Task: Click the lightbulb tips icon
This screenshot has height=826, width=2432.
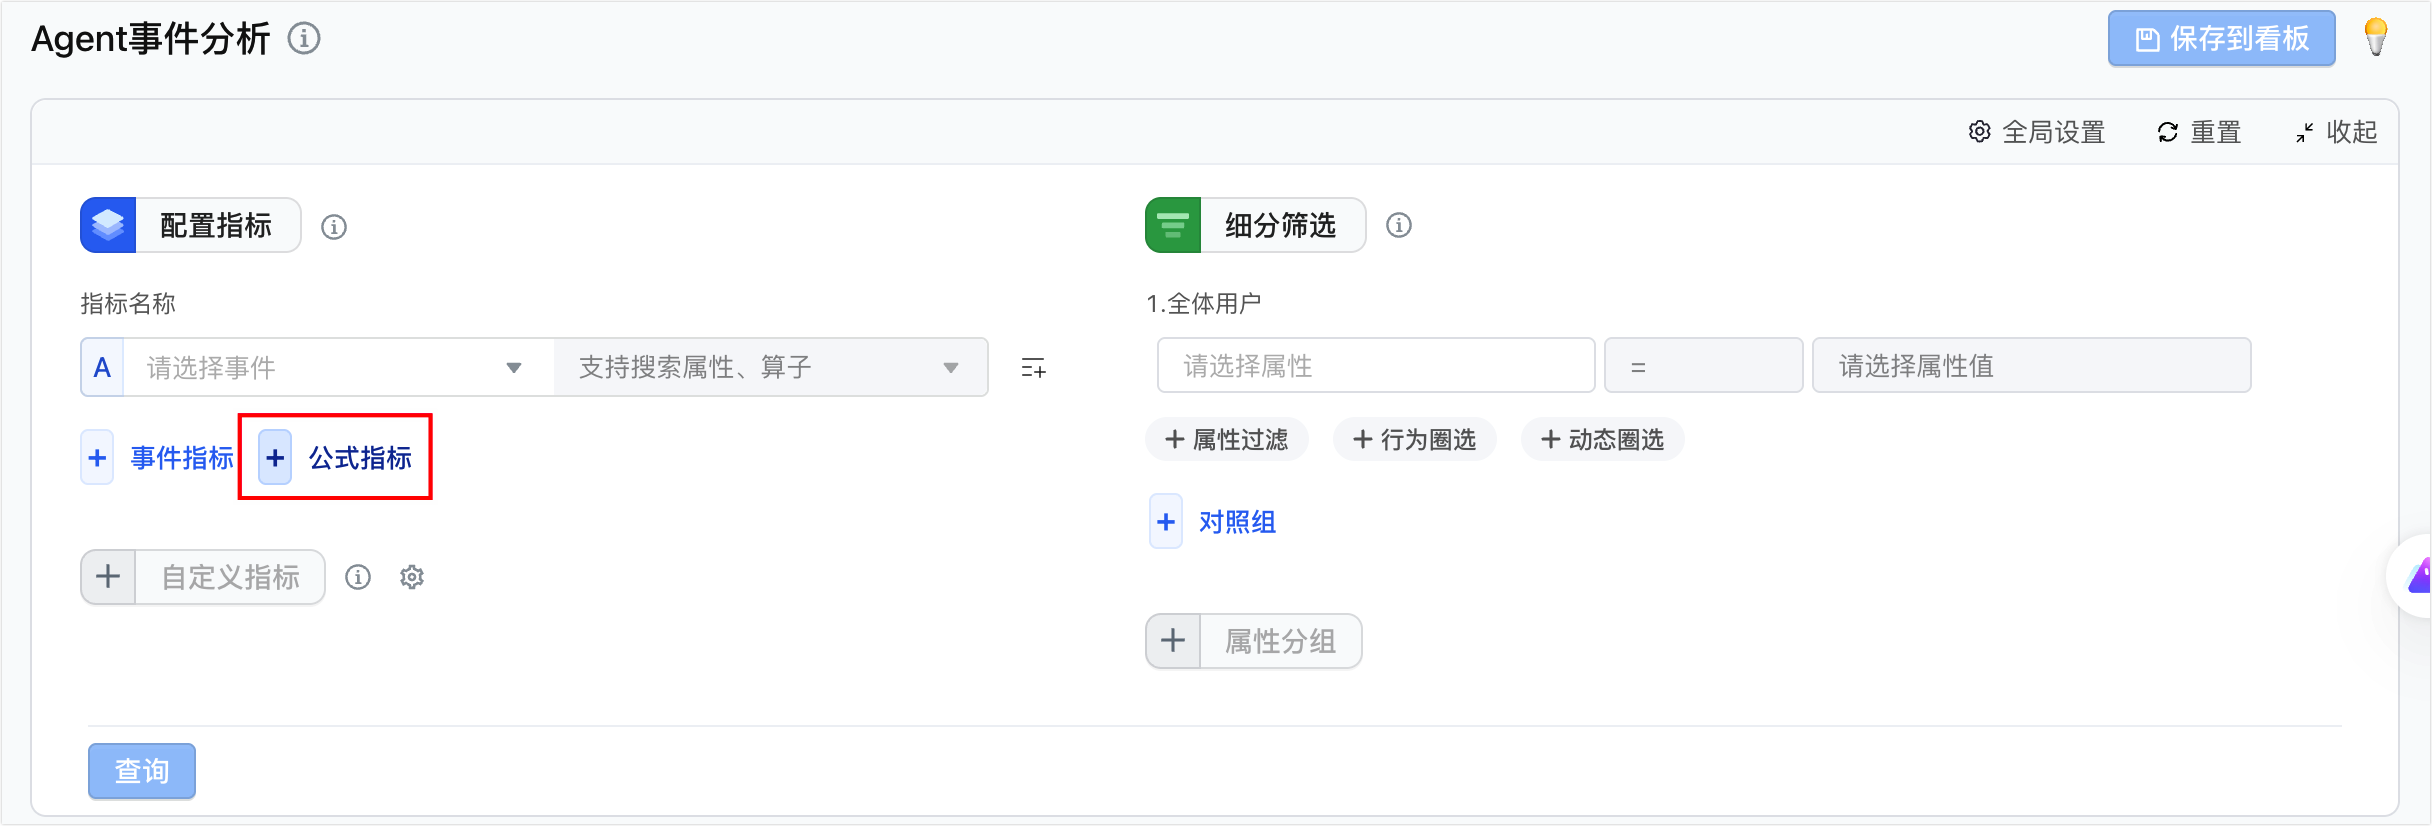Action: [2376, 38]
